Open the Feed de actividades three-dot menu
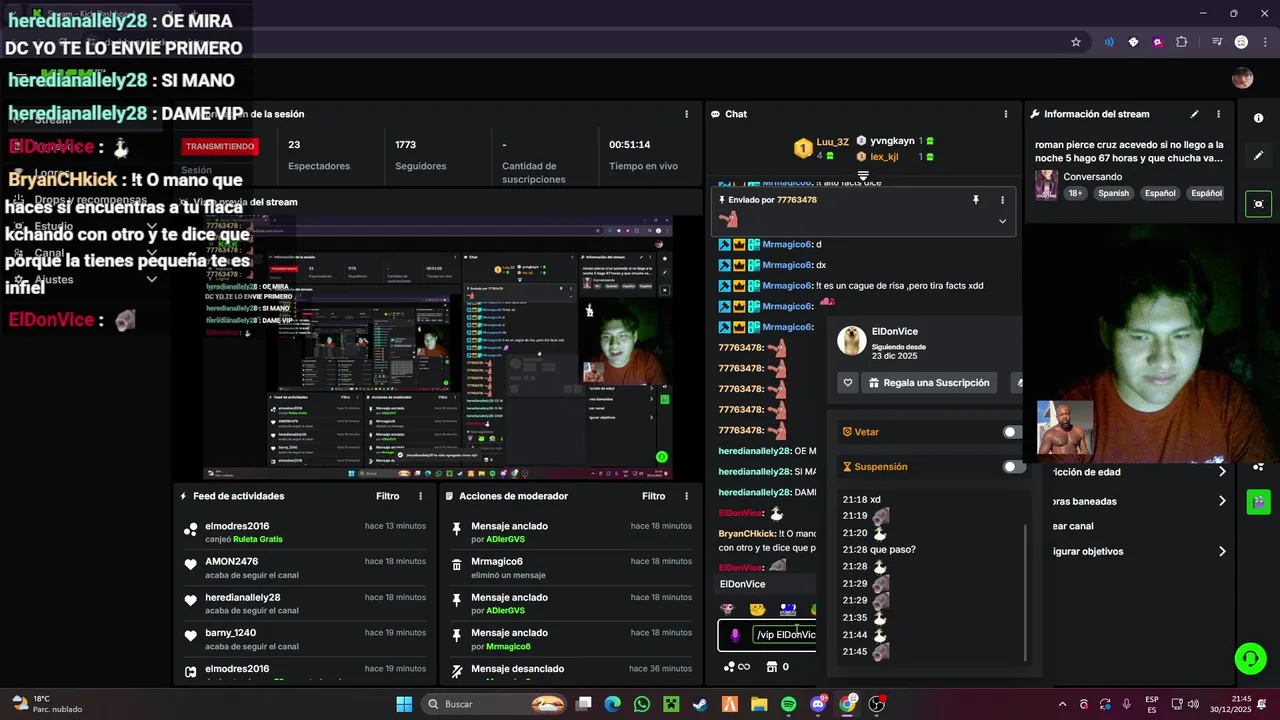Screen dimensions: 1280x720 tap(420, 496)
